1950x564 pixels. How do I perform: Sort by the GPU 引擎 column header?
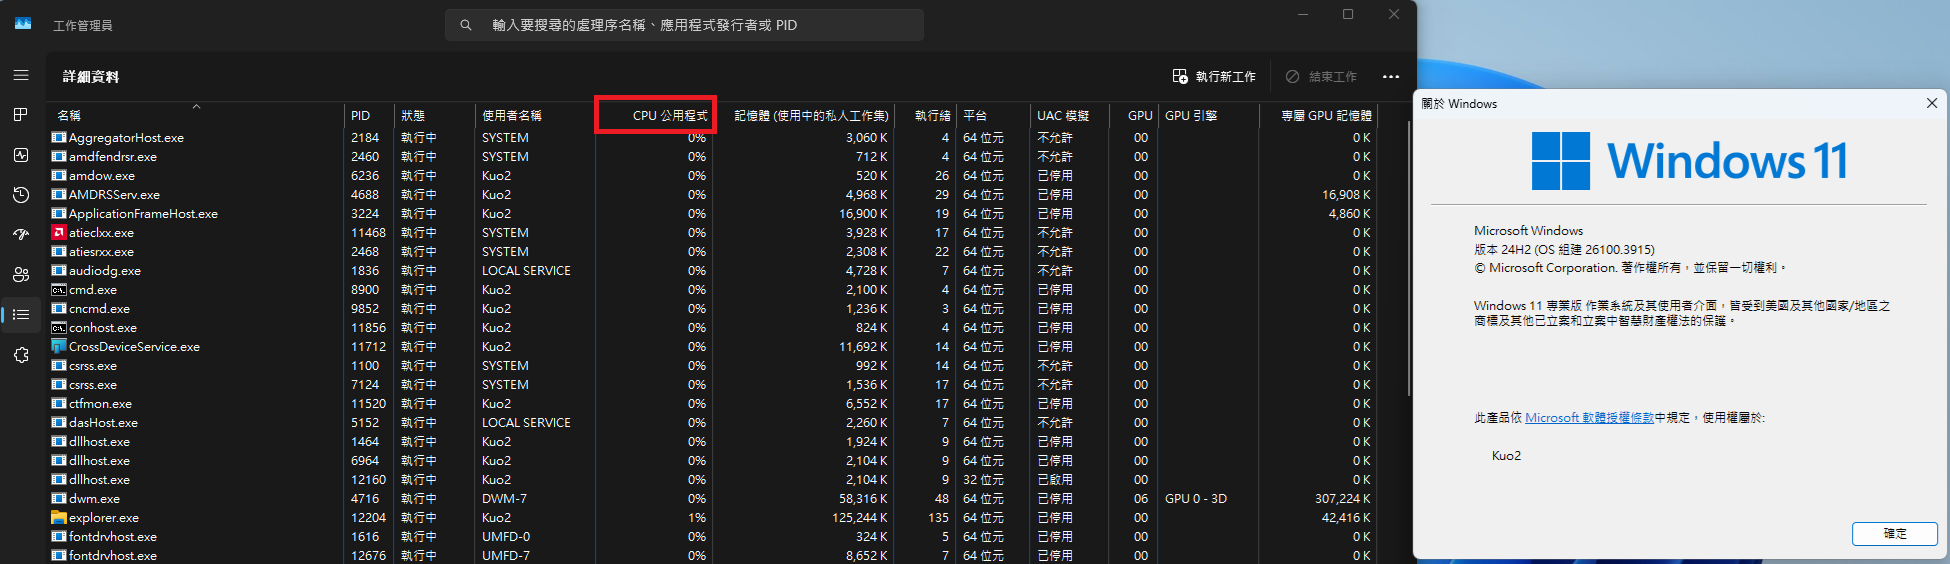tap(1208, 115)
